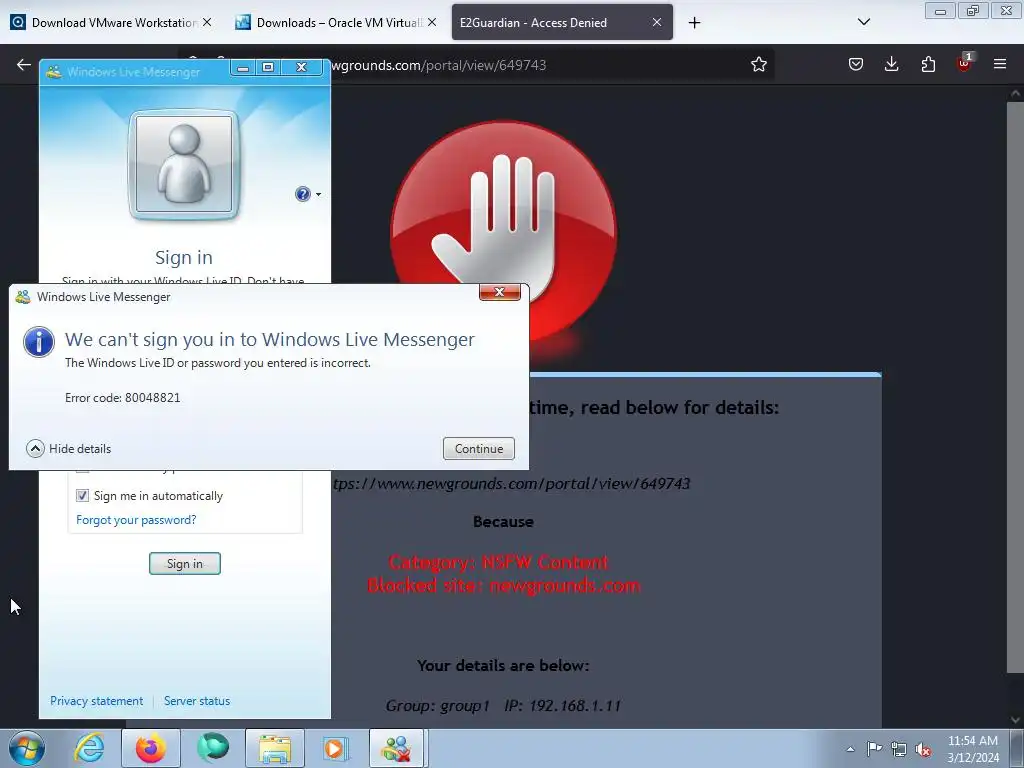Open the help dropdown arrow in Messenger
The height and width of the screenshot is (768, 1024).
319,195
